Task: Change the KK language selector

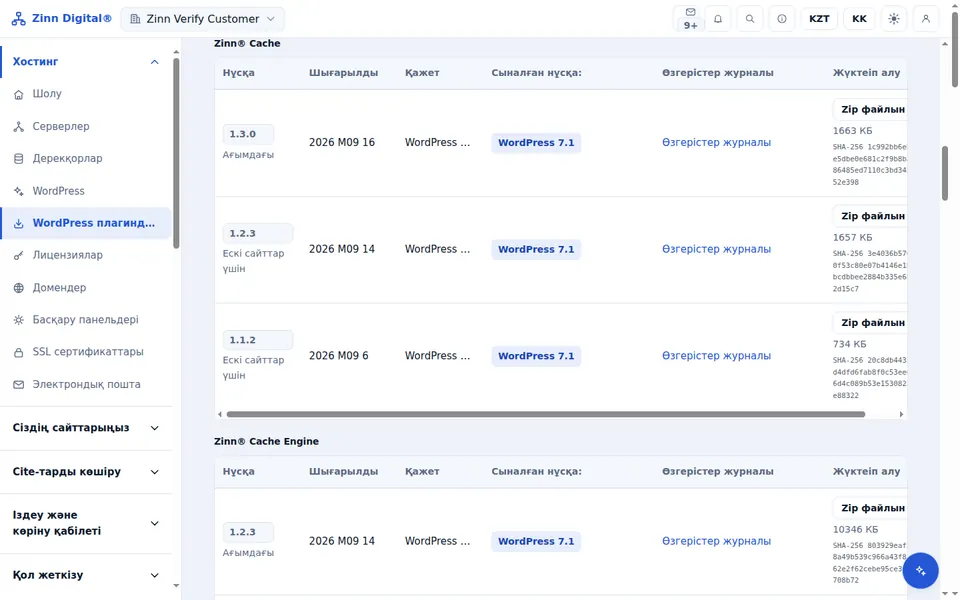Action: (x=859, y=19)
